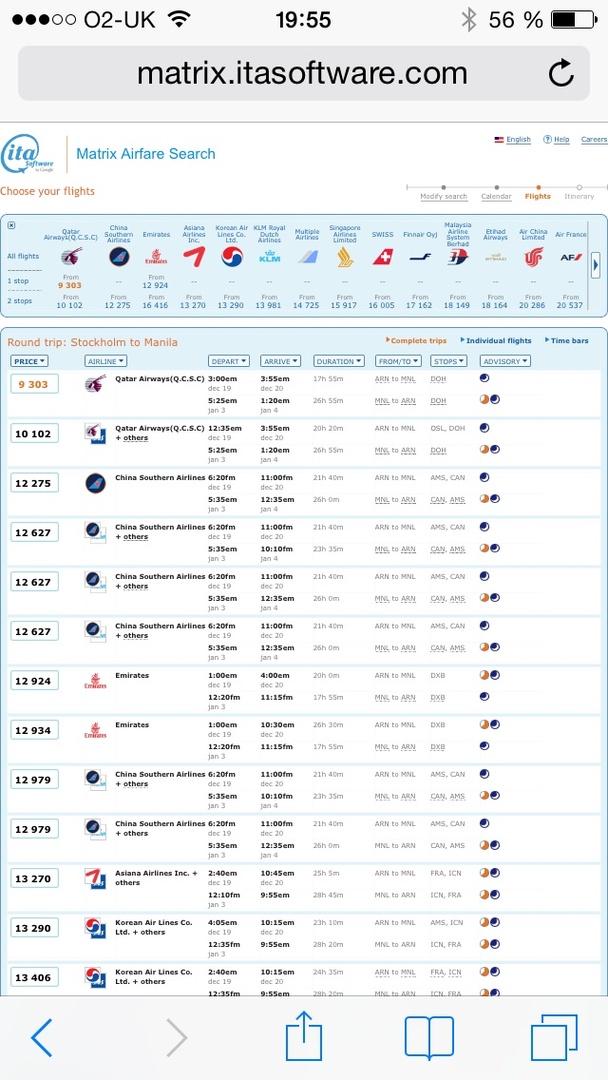Image resolution: width=608 pixels, height=1080 pixels.
Task: Select the 9 303 price button
Action: point(35,384)
